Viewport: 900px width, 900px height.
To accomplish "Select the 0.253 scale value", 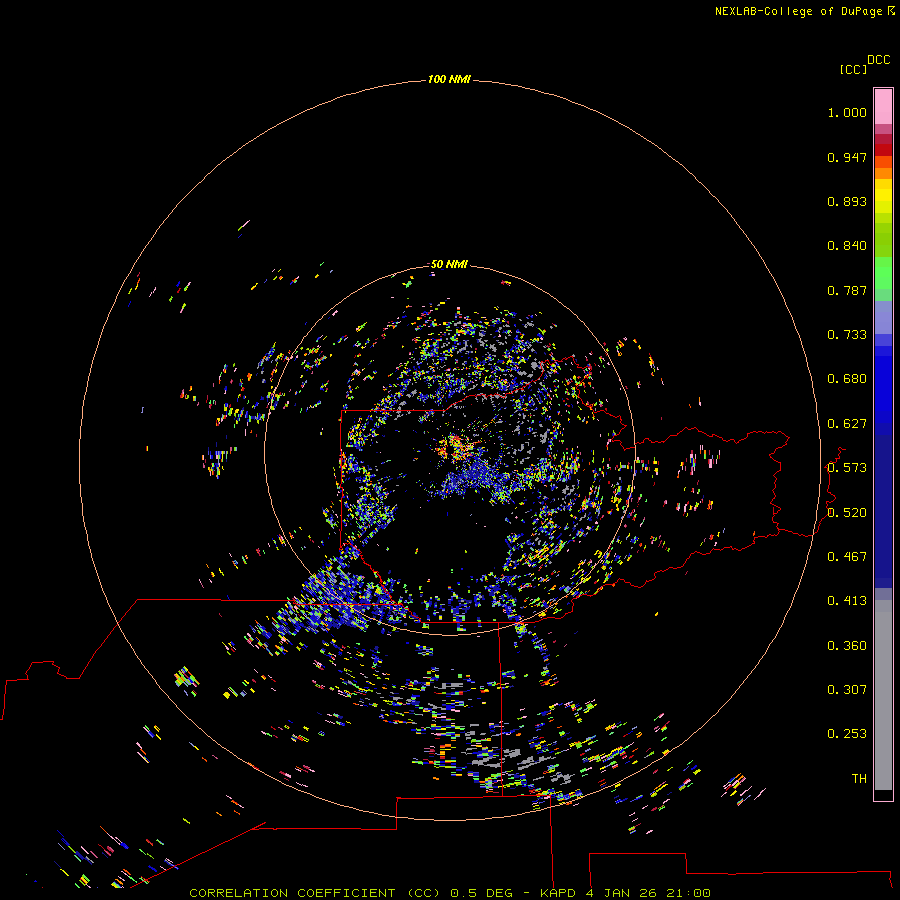I will pyautogui.click(x=847, y=734).
